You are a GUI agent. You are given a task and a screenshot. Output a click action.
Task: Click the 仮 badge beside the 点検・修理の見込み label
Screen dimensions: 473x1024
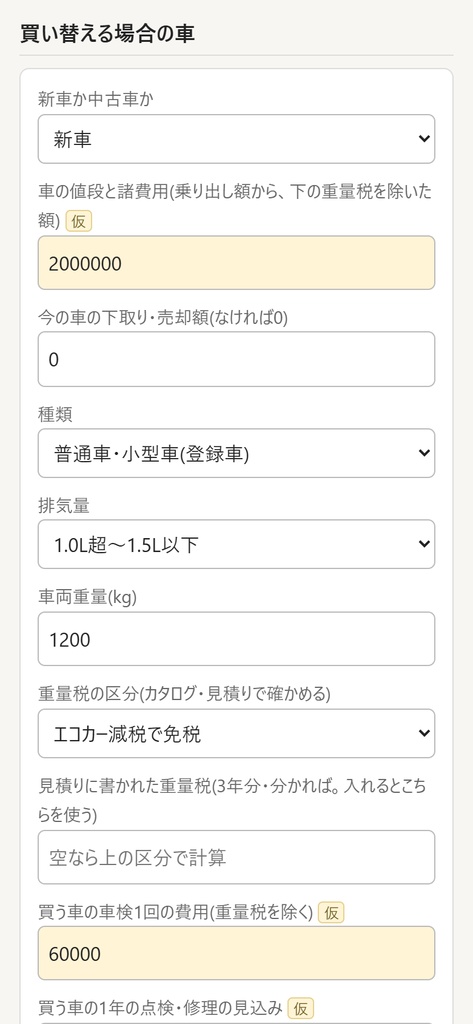click(301, 1008)
